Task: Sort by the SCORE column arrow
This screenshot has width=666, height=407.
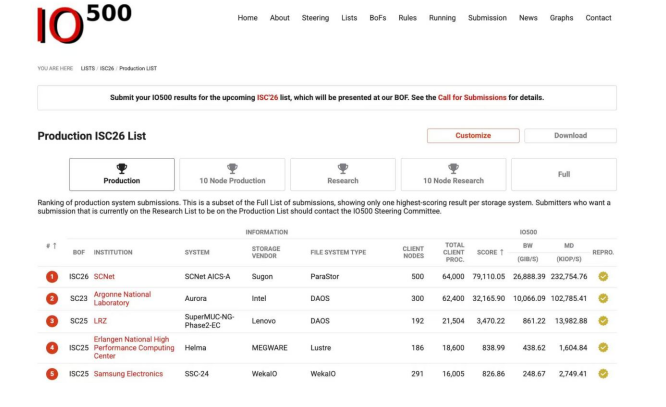Action: coord(502,252)
